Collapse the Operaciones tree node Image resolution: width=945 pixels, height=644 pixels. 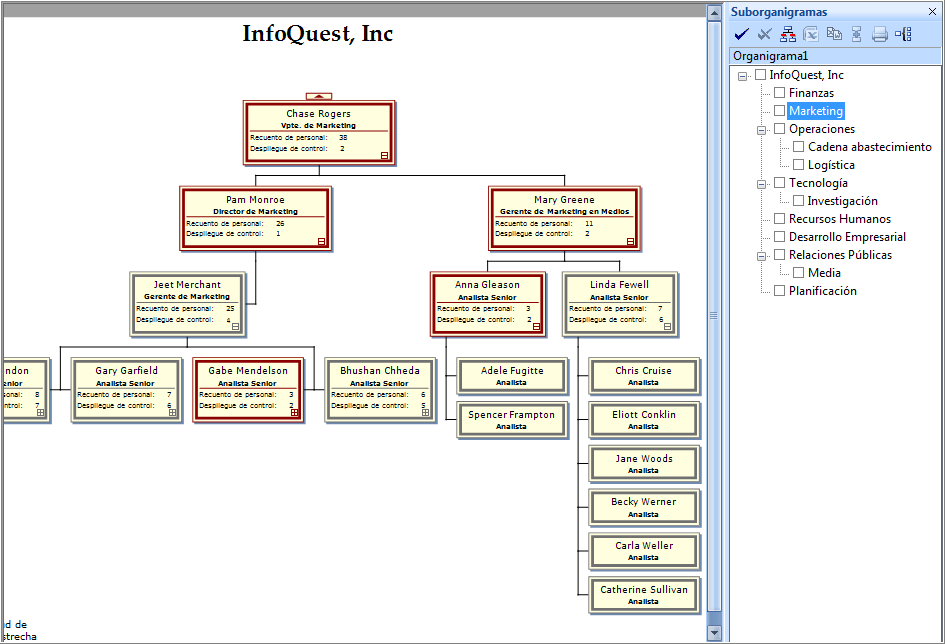[761, 130]
